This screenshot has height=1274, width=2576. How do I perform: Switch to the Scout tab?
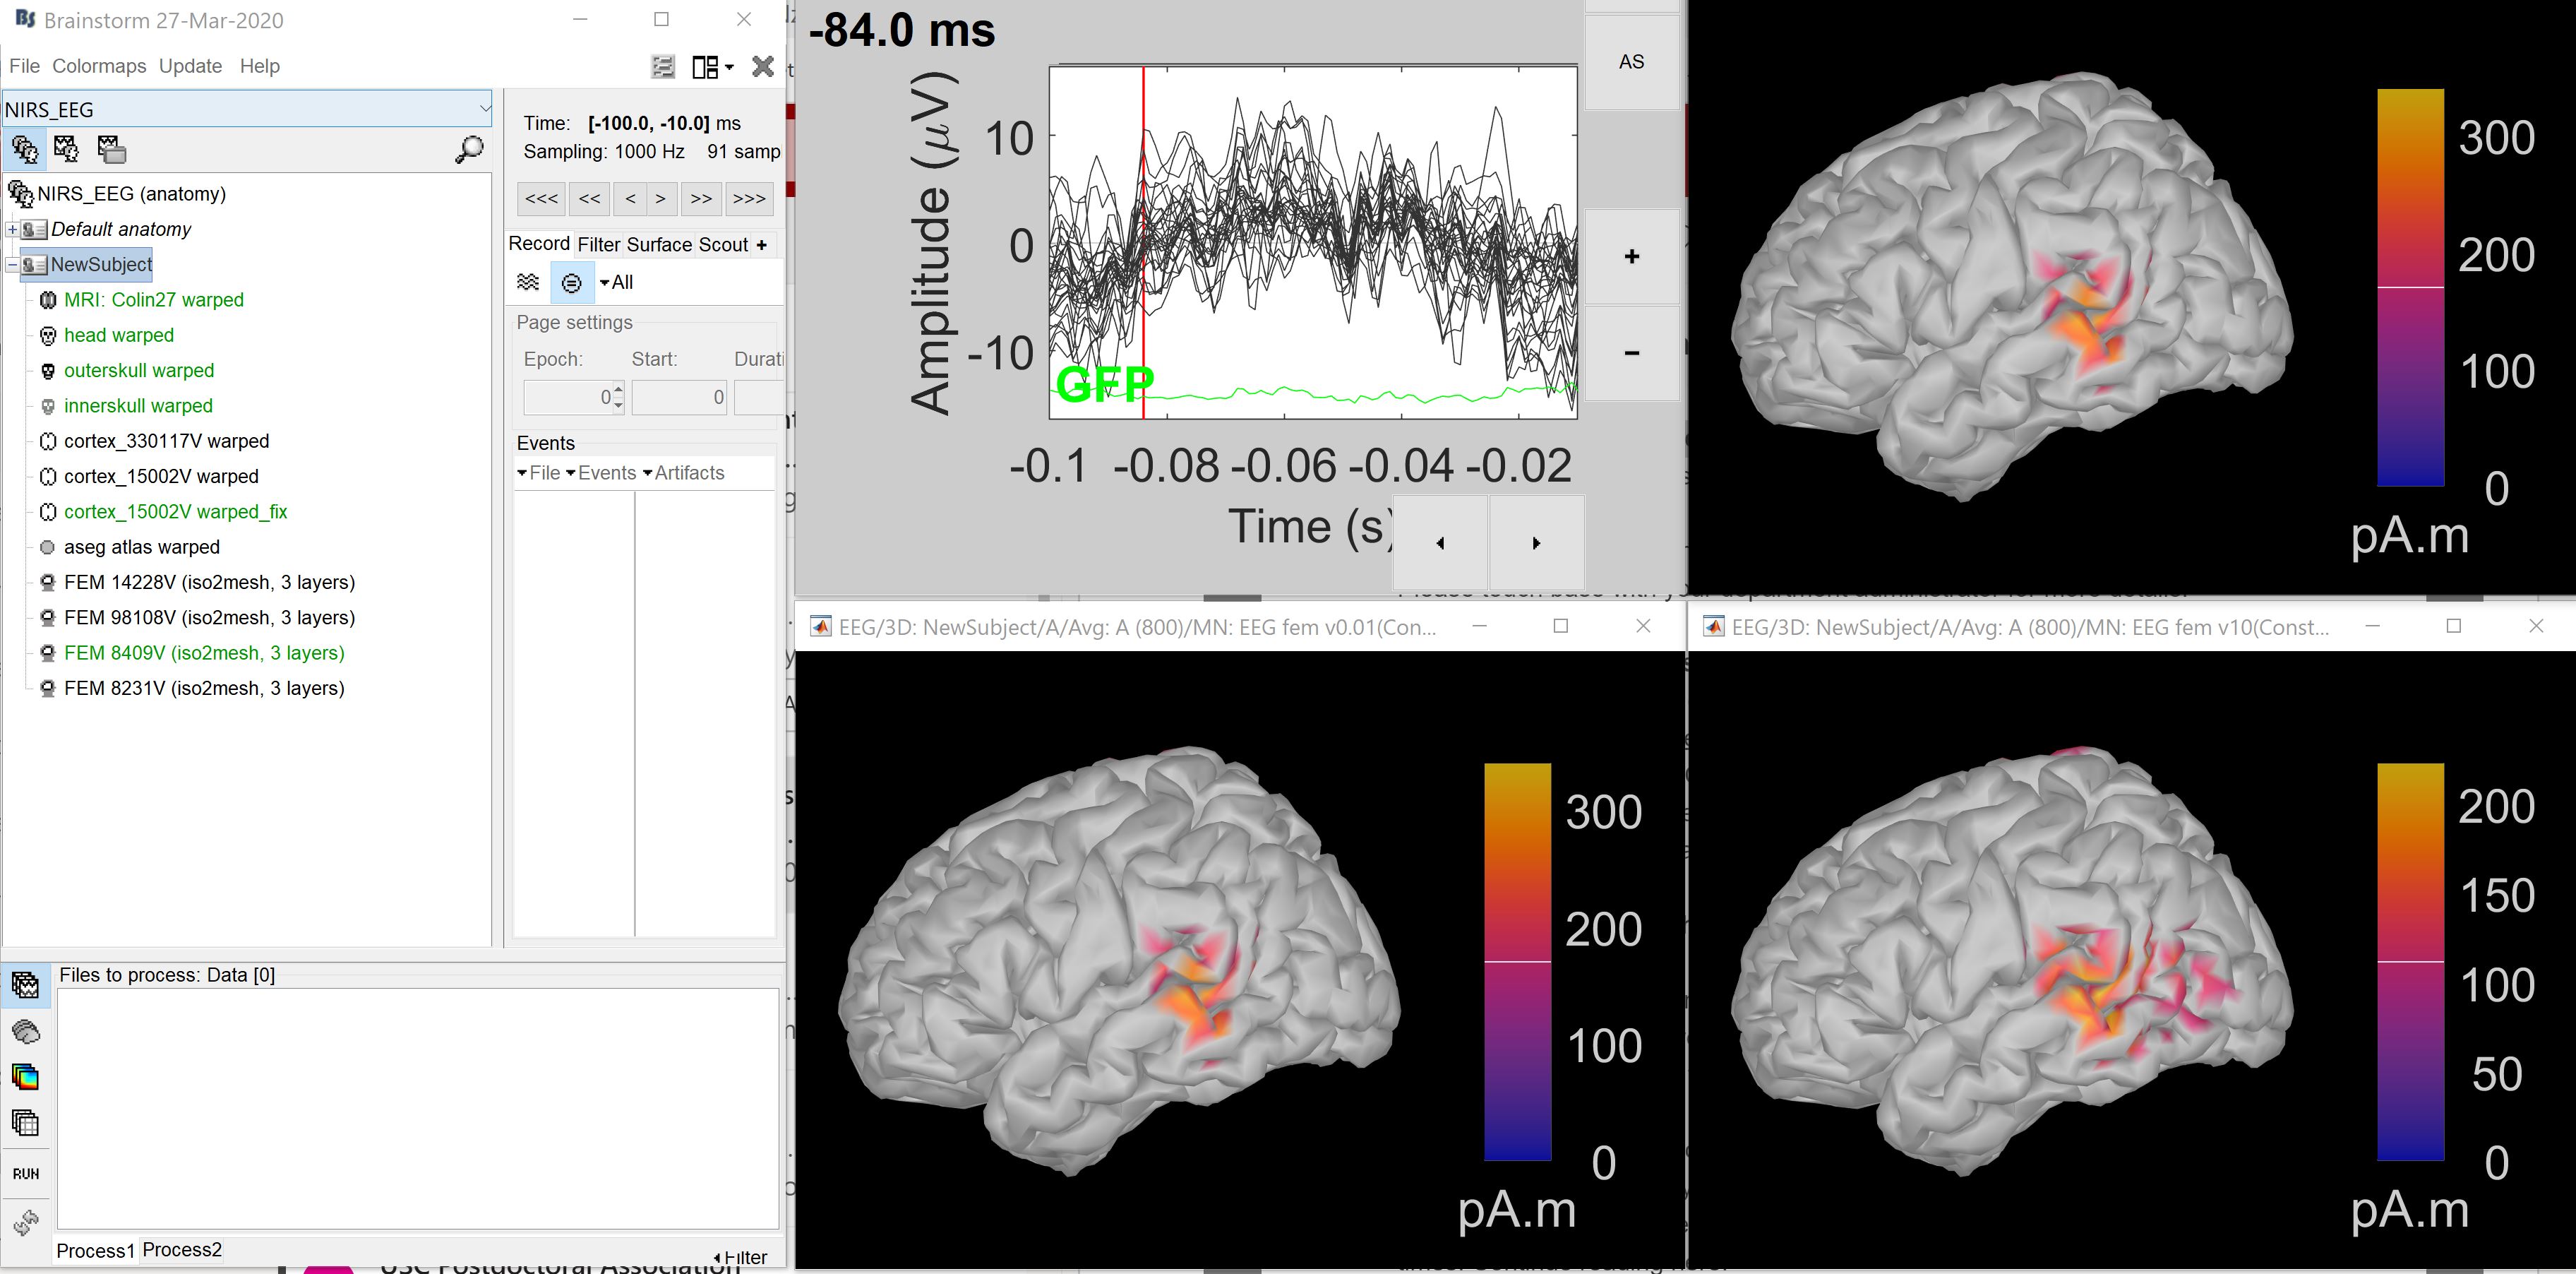pos(722,244)
